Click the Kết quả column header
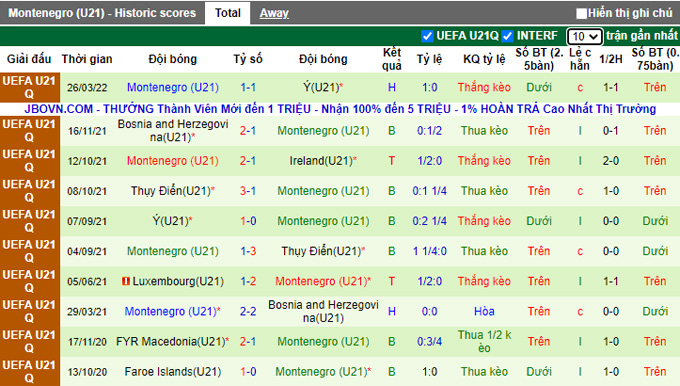The width and height of the screenshot is (680, 386). (392, 59)
